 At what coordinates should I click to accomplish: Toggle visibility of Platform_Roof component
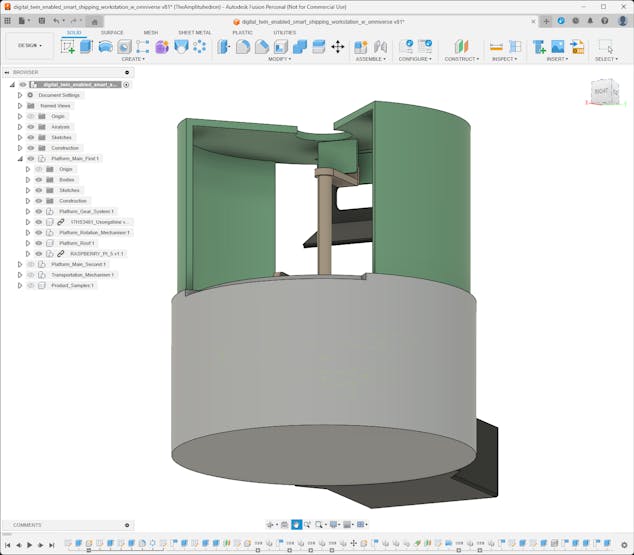pos(39,243)
